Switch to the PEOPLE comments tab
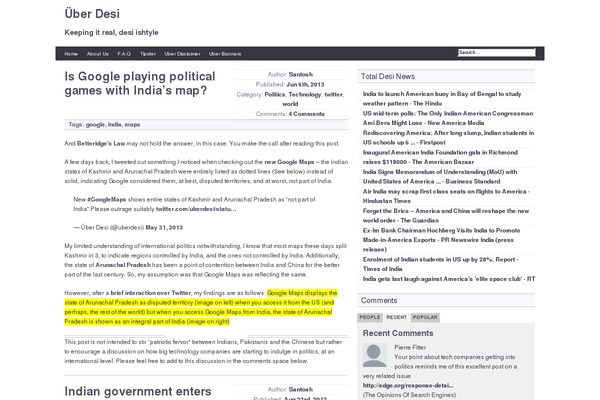600x400 pixels. (370, 317)
